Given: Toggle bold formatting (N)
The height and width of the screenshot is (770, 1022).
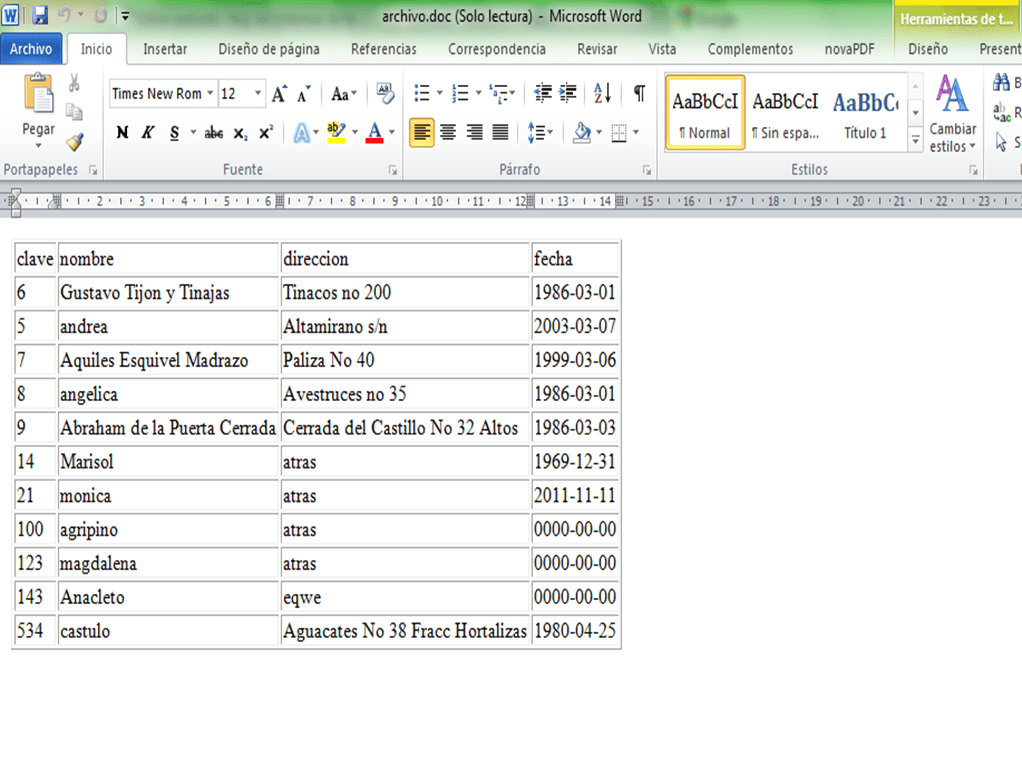Looking at the screenshot, I should pos(122,132).
